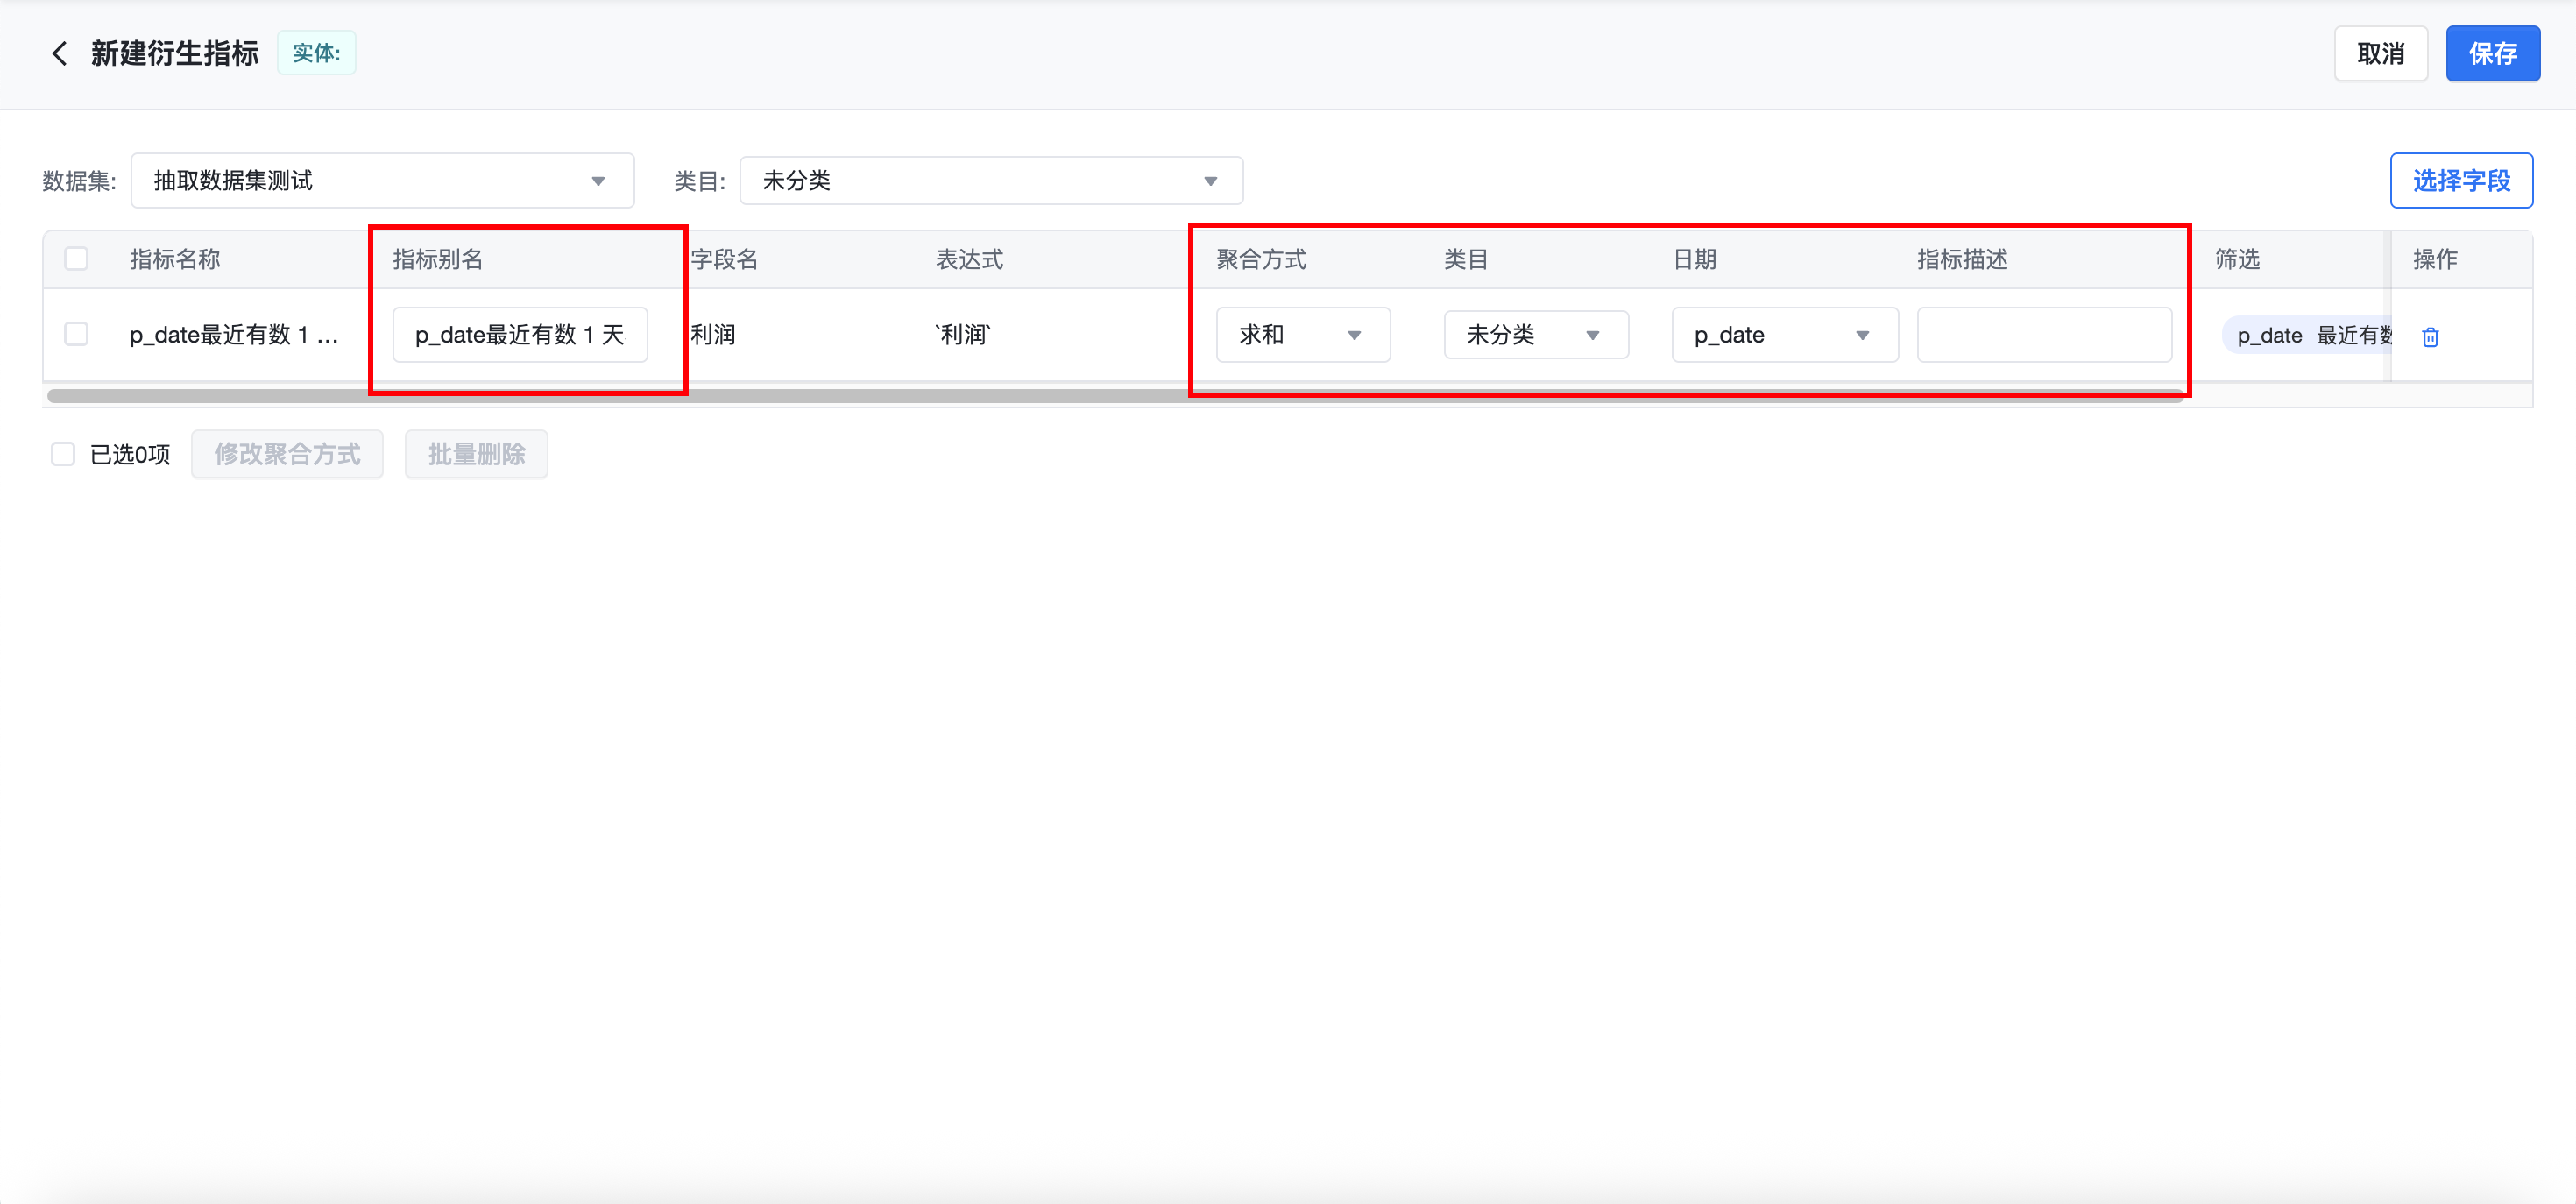Open the 求和 aggregation dropdown
Image resolution: width=2576 pixels, height=1204 pixels.
click(x=1302, y=335)
